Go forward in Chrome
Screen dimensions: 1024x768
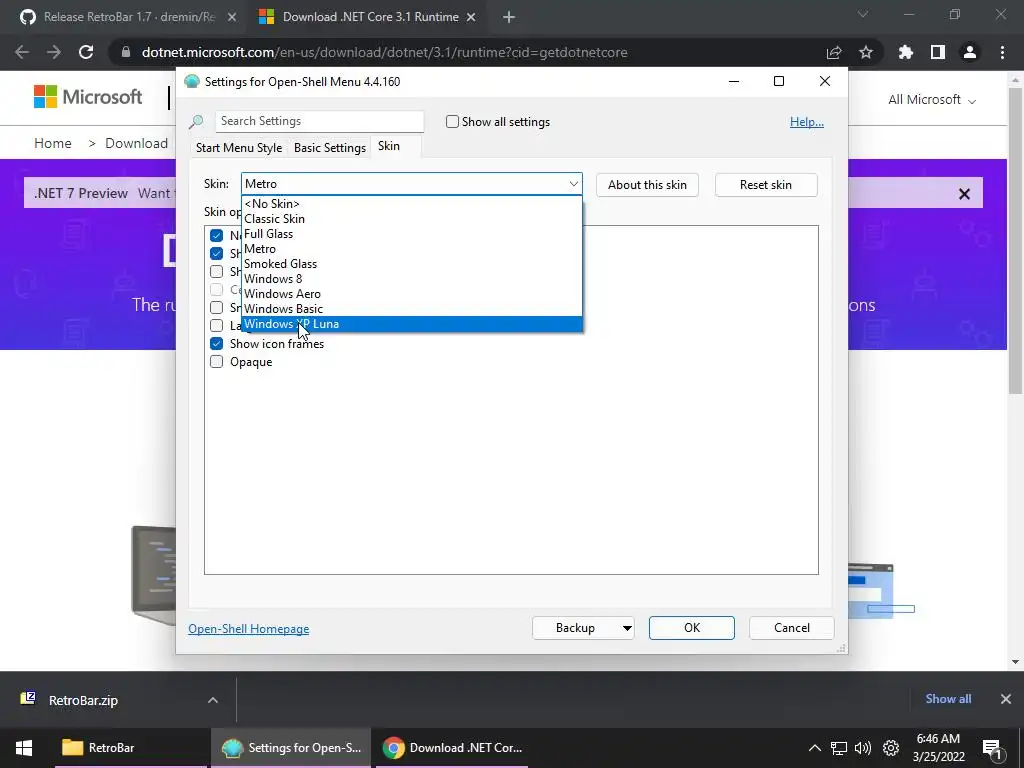point(54,52)
